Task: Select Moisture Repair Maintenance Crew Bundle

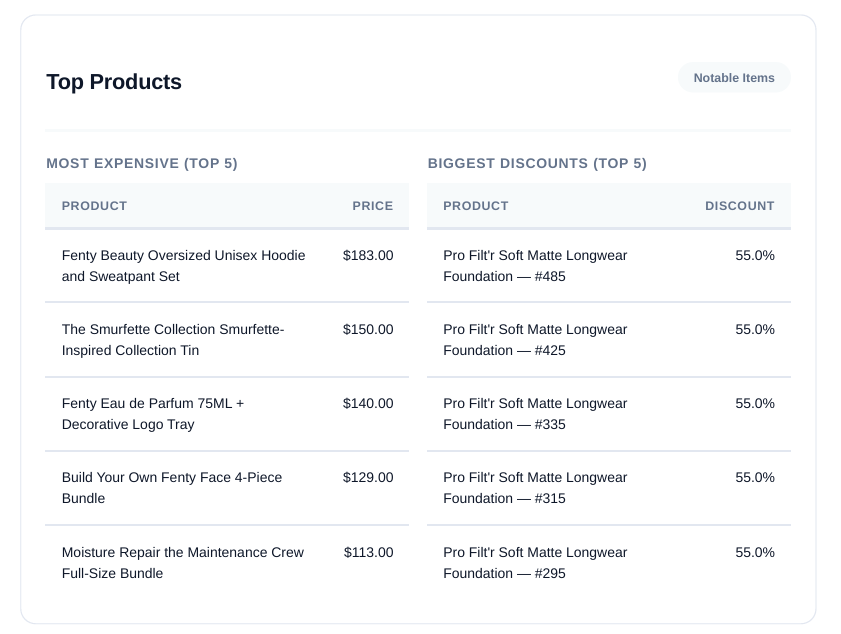Action: (x=182, y=563)
